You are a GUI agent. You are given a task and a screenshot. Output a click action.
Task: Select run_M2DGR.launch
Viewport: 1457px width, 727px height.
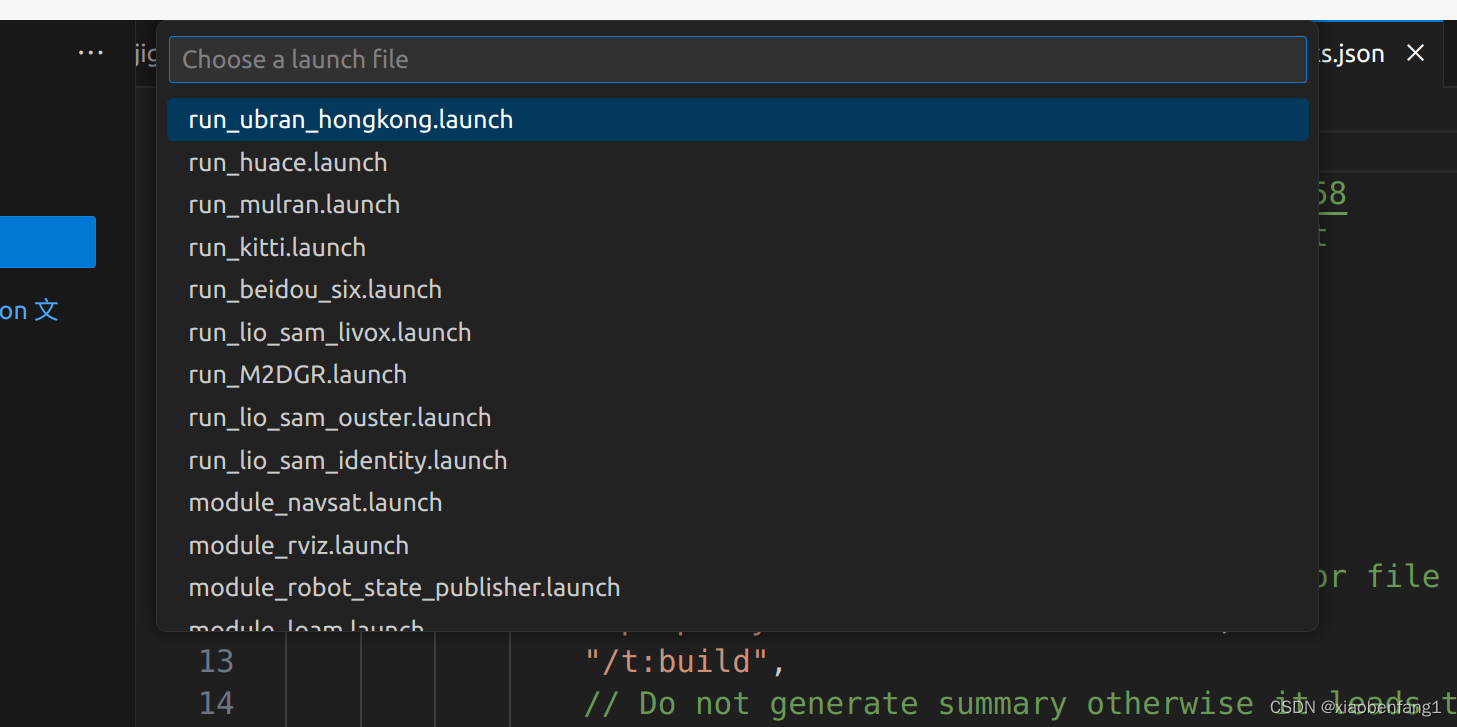click(737, 375)
